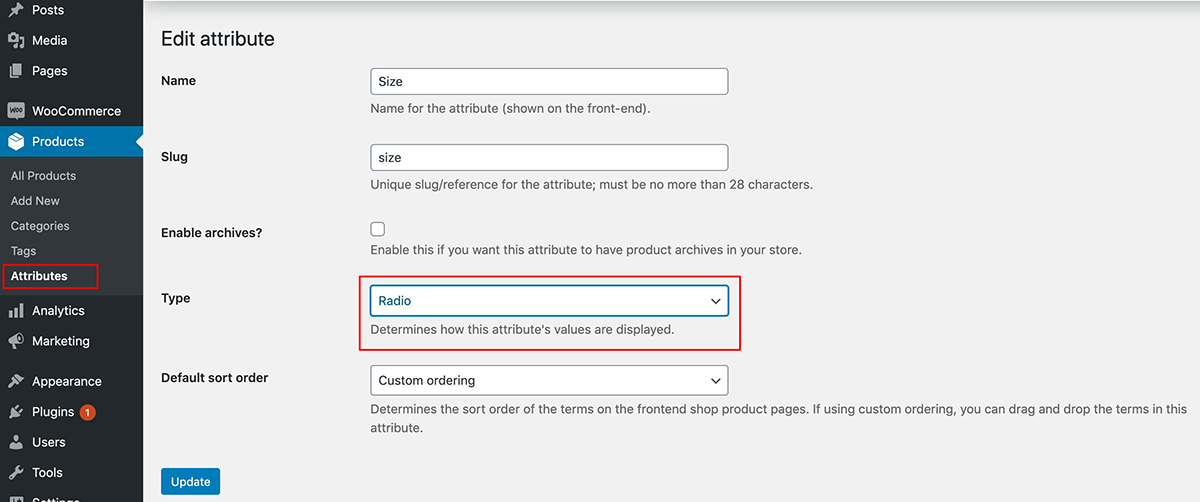This screenshot has width=1200, height=502.
Task: Click the Name input field
Action: 549,81
